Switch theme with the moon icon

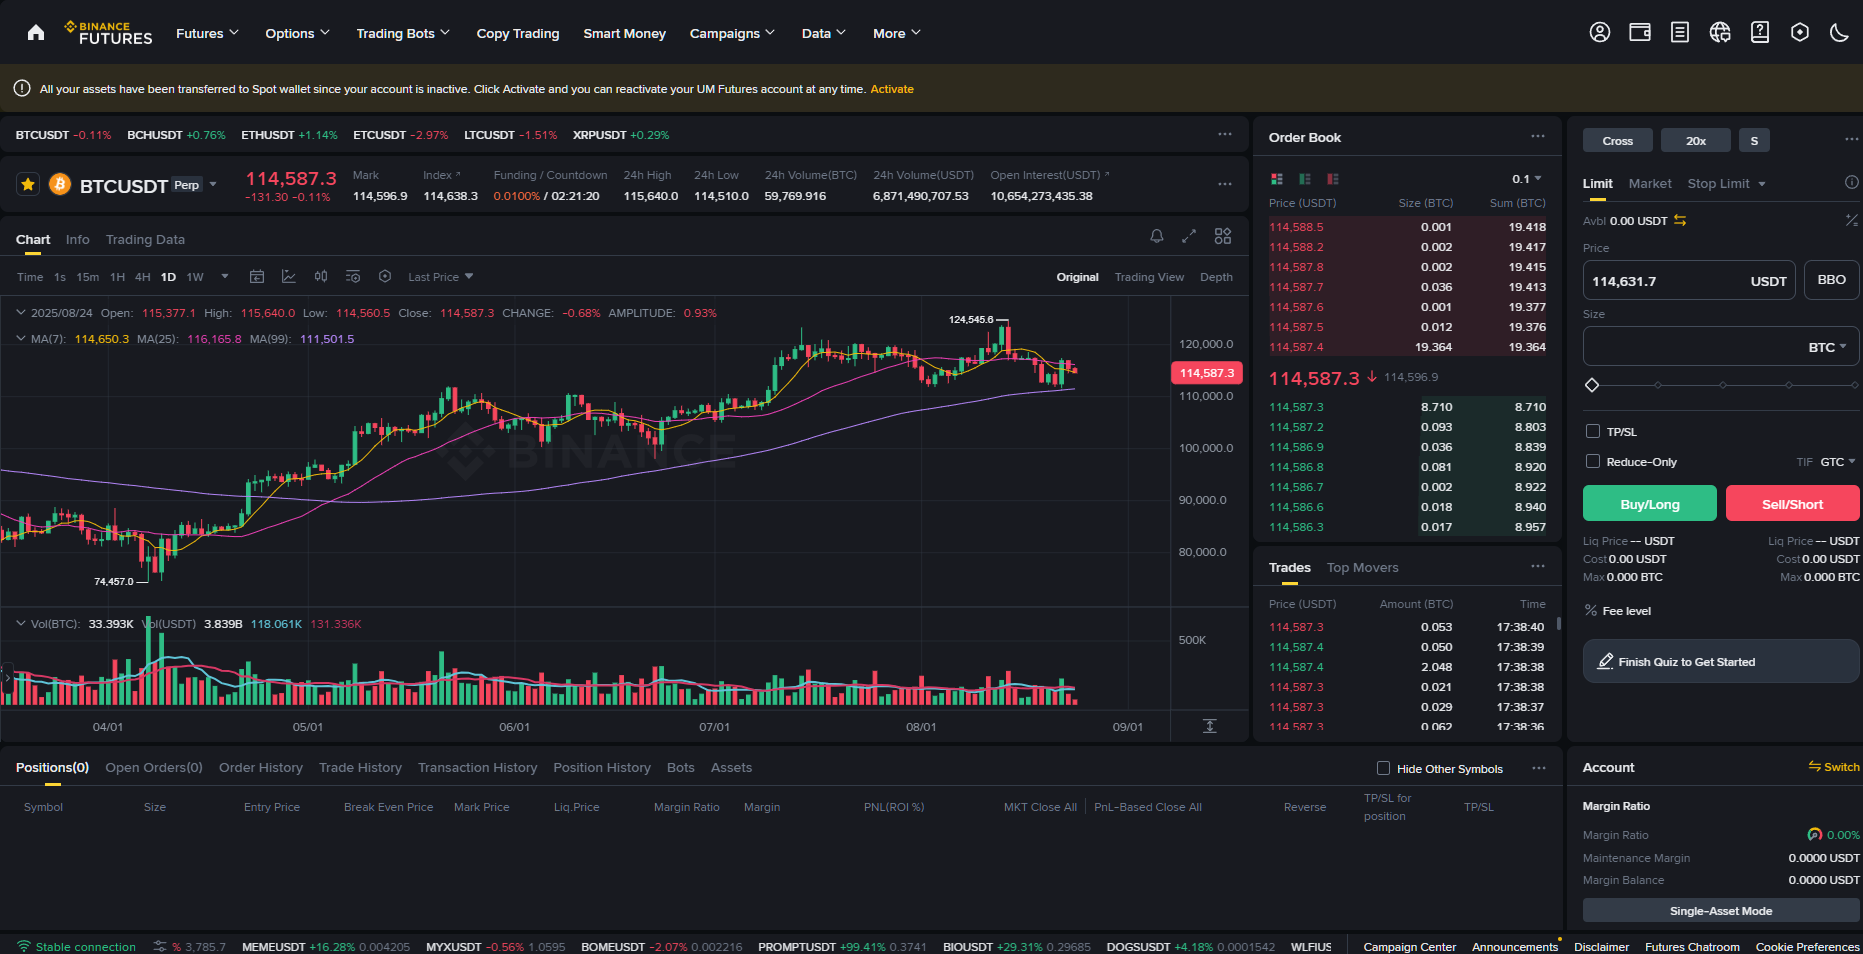tap(1839, 33)
